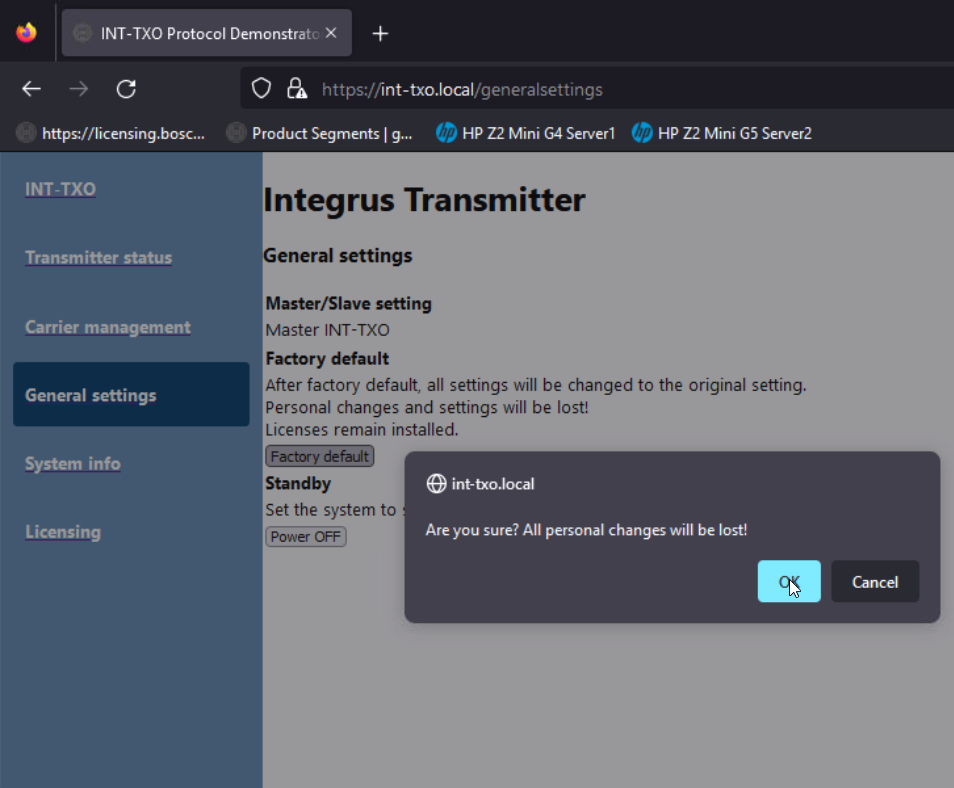This screenshot has width=954, height=788.
Task: Click the shield tracking protection icon
Action: click(261, 89)
